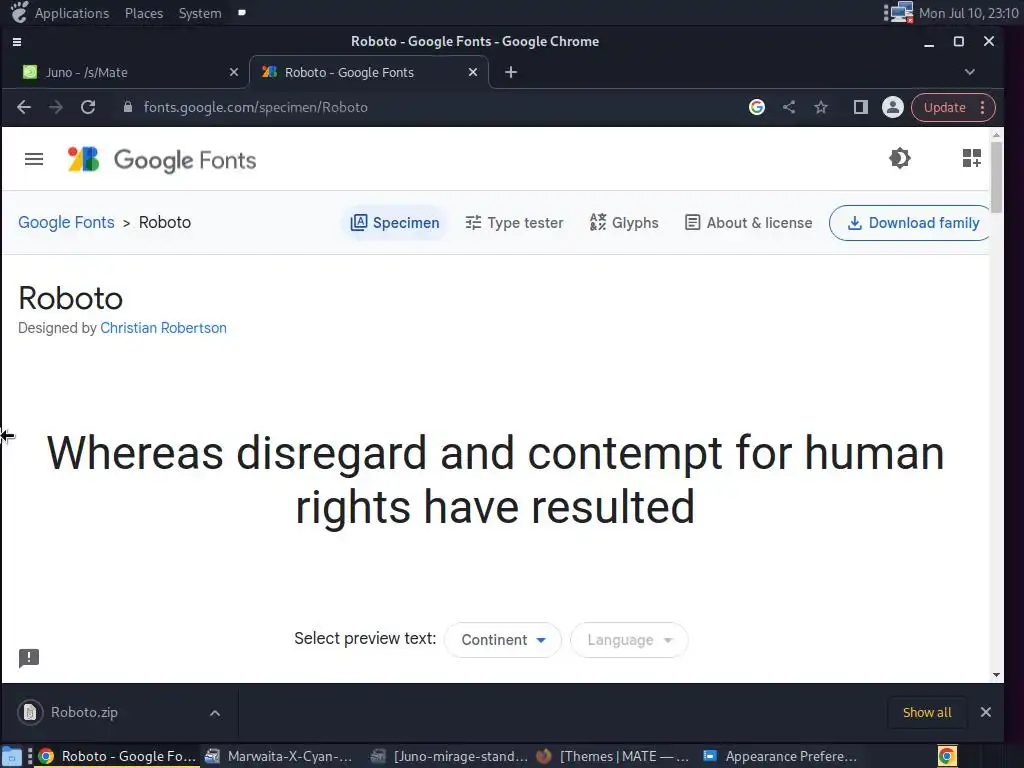Open a new browser tab
Screen dimensions: 1024x768
pos(511,72)
